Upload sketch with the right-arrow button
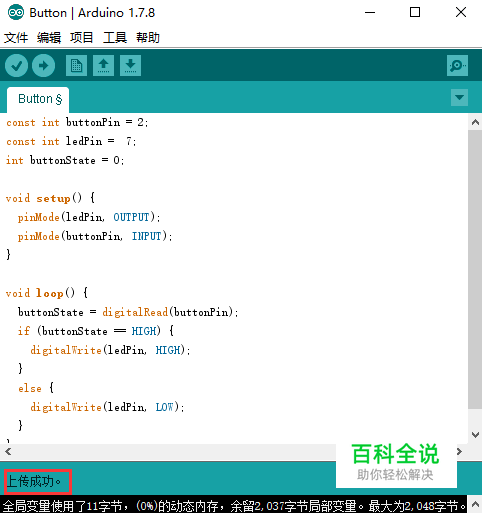Viewport: 482px width, 513px height. coord(43,66)
